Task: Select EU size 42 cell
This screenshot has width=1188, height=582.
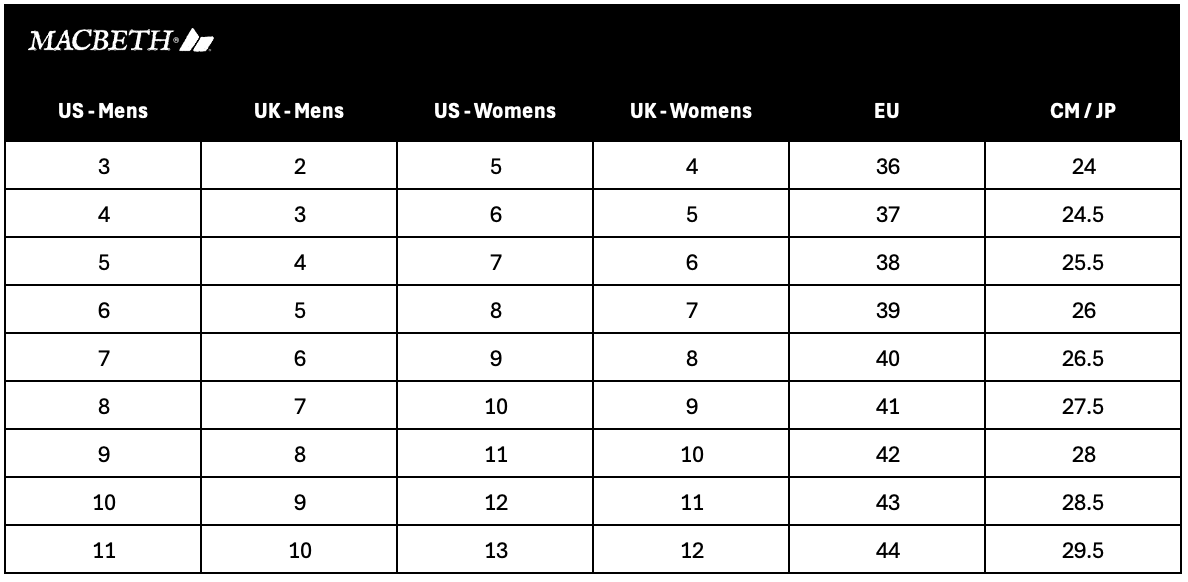Action: pyautogui.click(x=887, y=455)
